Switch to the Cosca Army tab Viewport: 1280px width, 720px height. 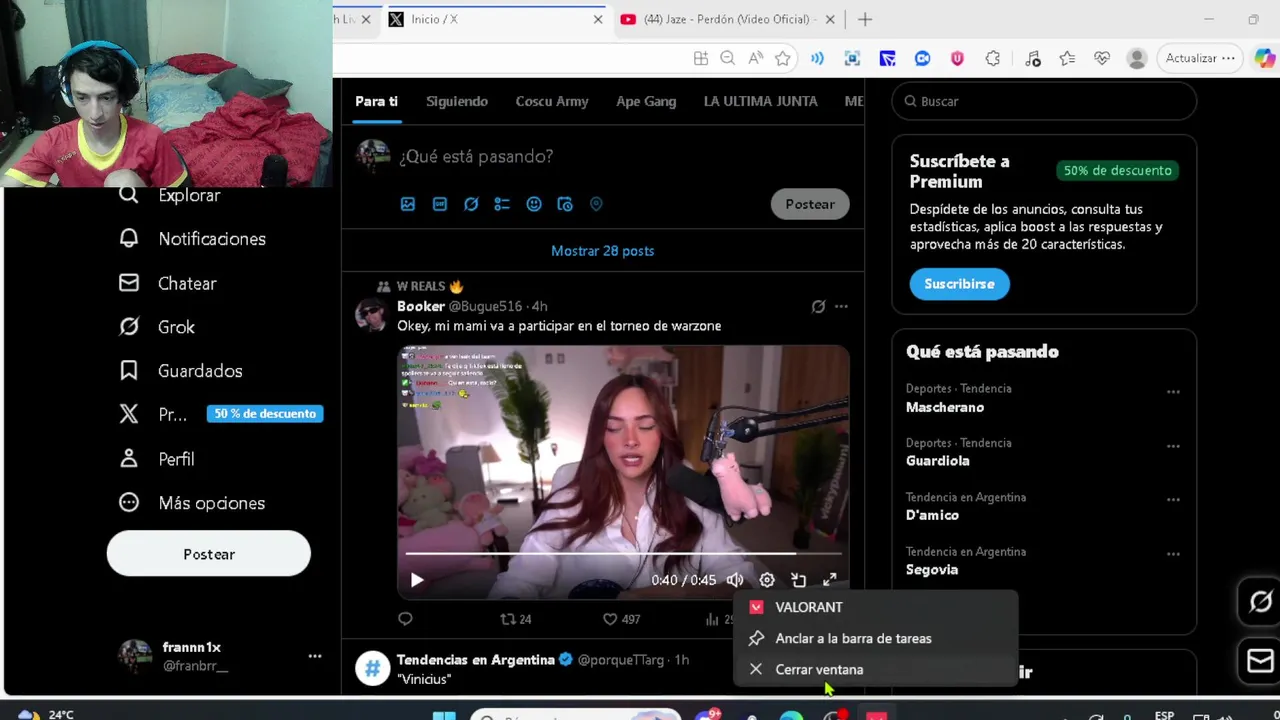tap(552, 101)
